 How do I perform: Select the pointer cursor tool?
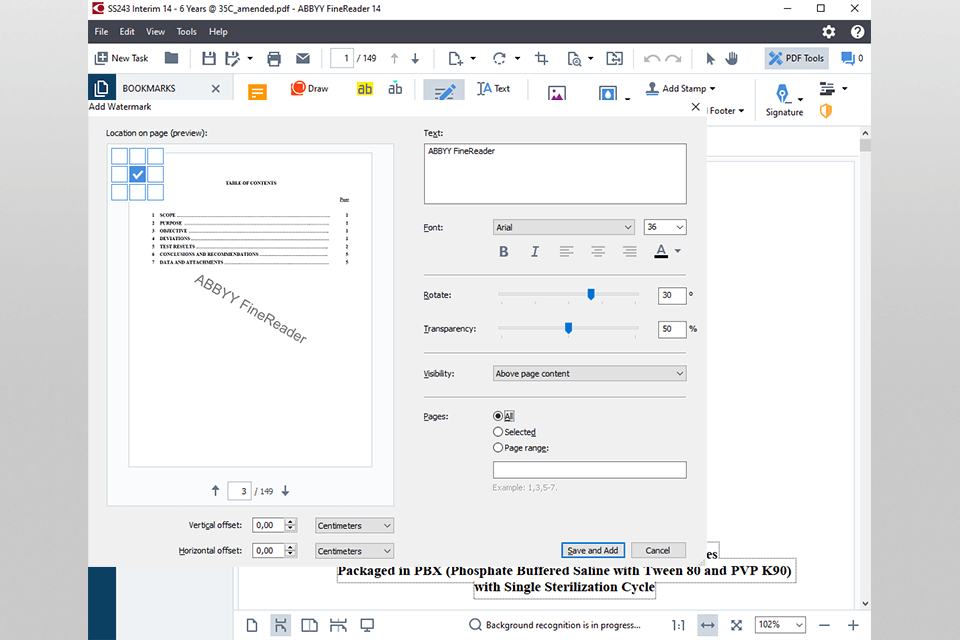coord(710,58)
